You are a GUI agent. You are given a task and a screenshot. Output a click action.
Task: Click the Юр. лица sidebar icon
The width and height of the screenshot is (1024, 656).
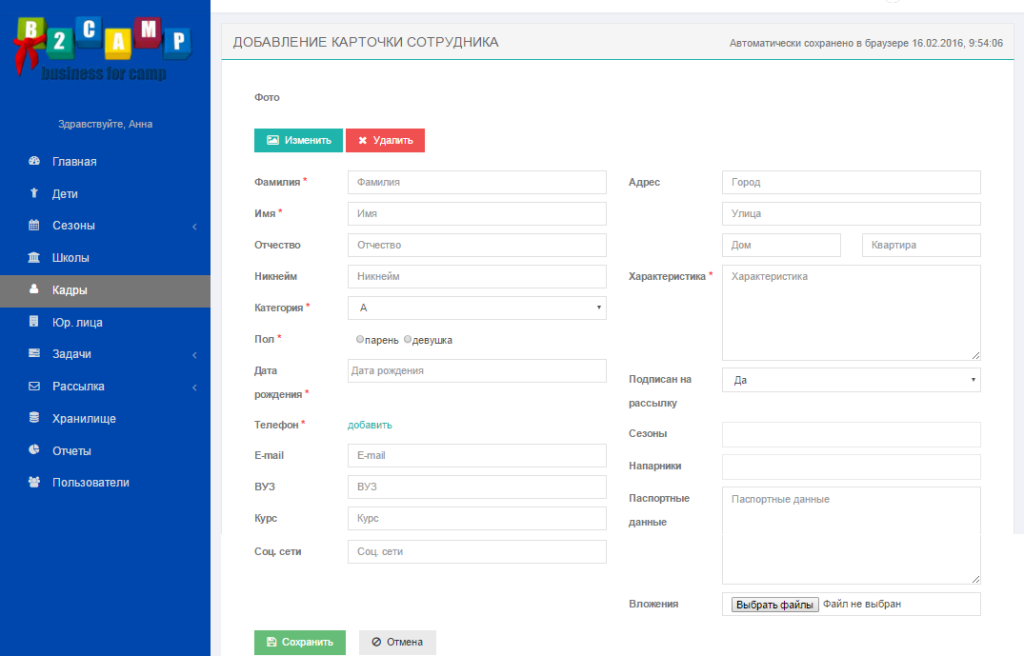tap(34, 322)
